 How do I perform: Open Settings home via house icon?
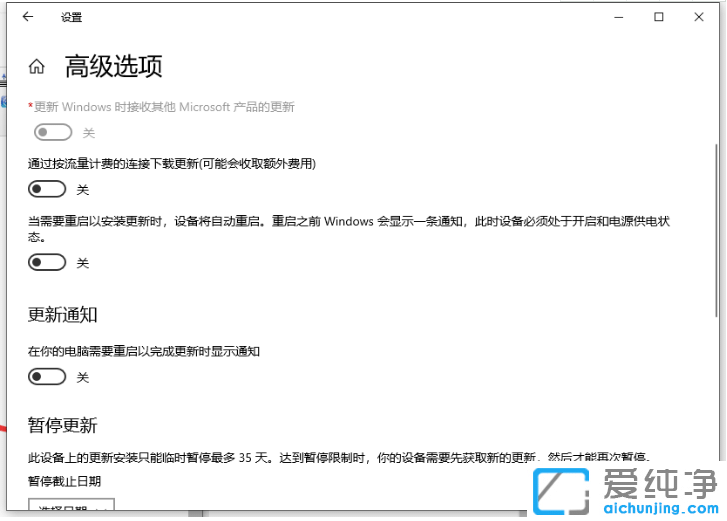point(37,66)
